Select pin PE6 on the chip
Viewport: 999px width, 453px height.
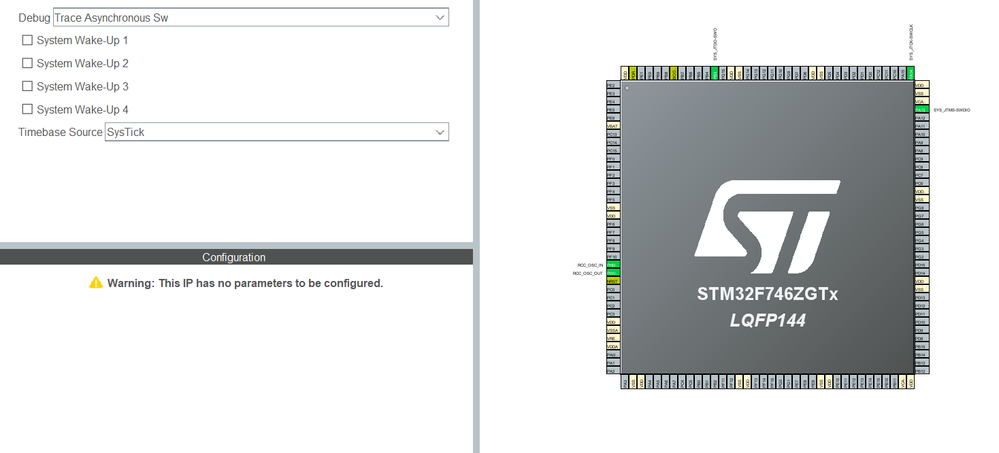point(614,117)
